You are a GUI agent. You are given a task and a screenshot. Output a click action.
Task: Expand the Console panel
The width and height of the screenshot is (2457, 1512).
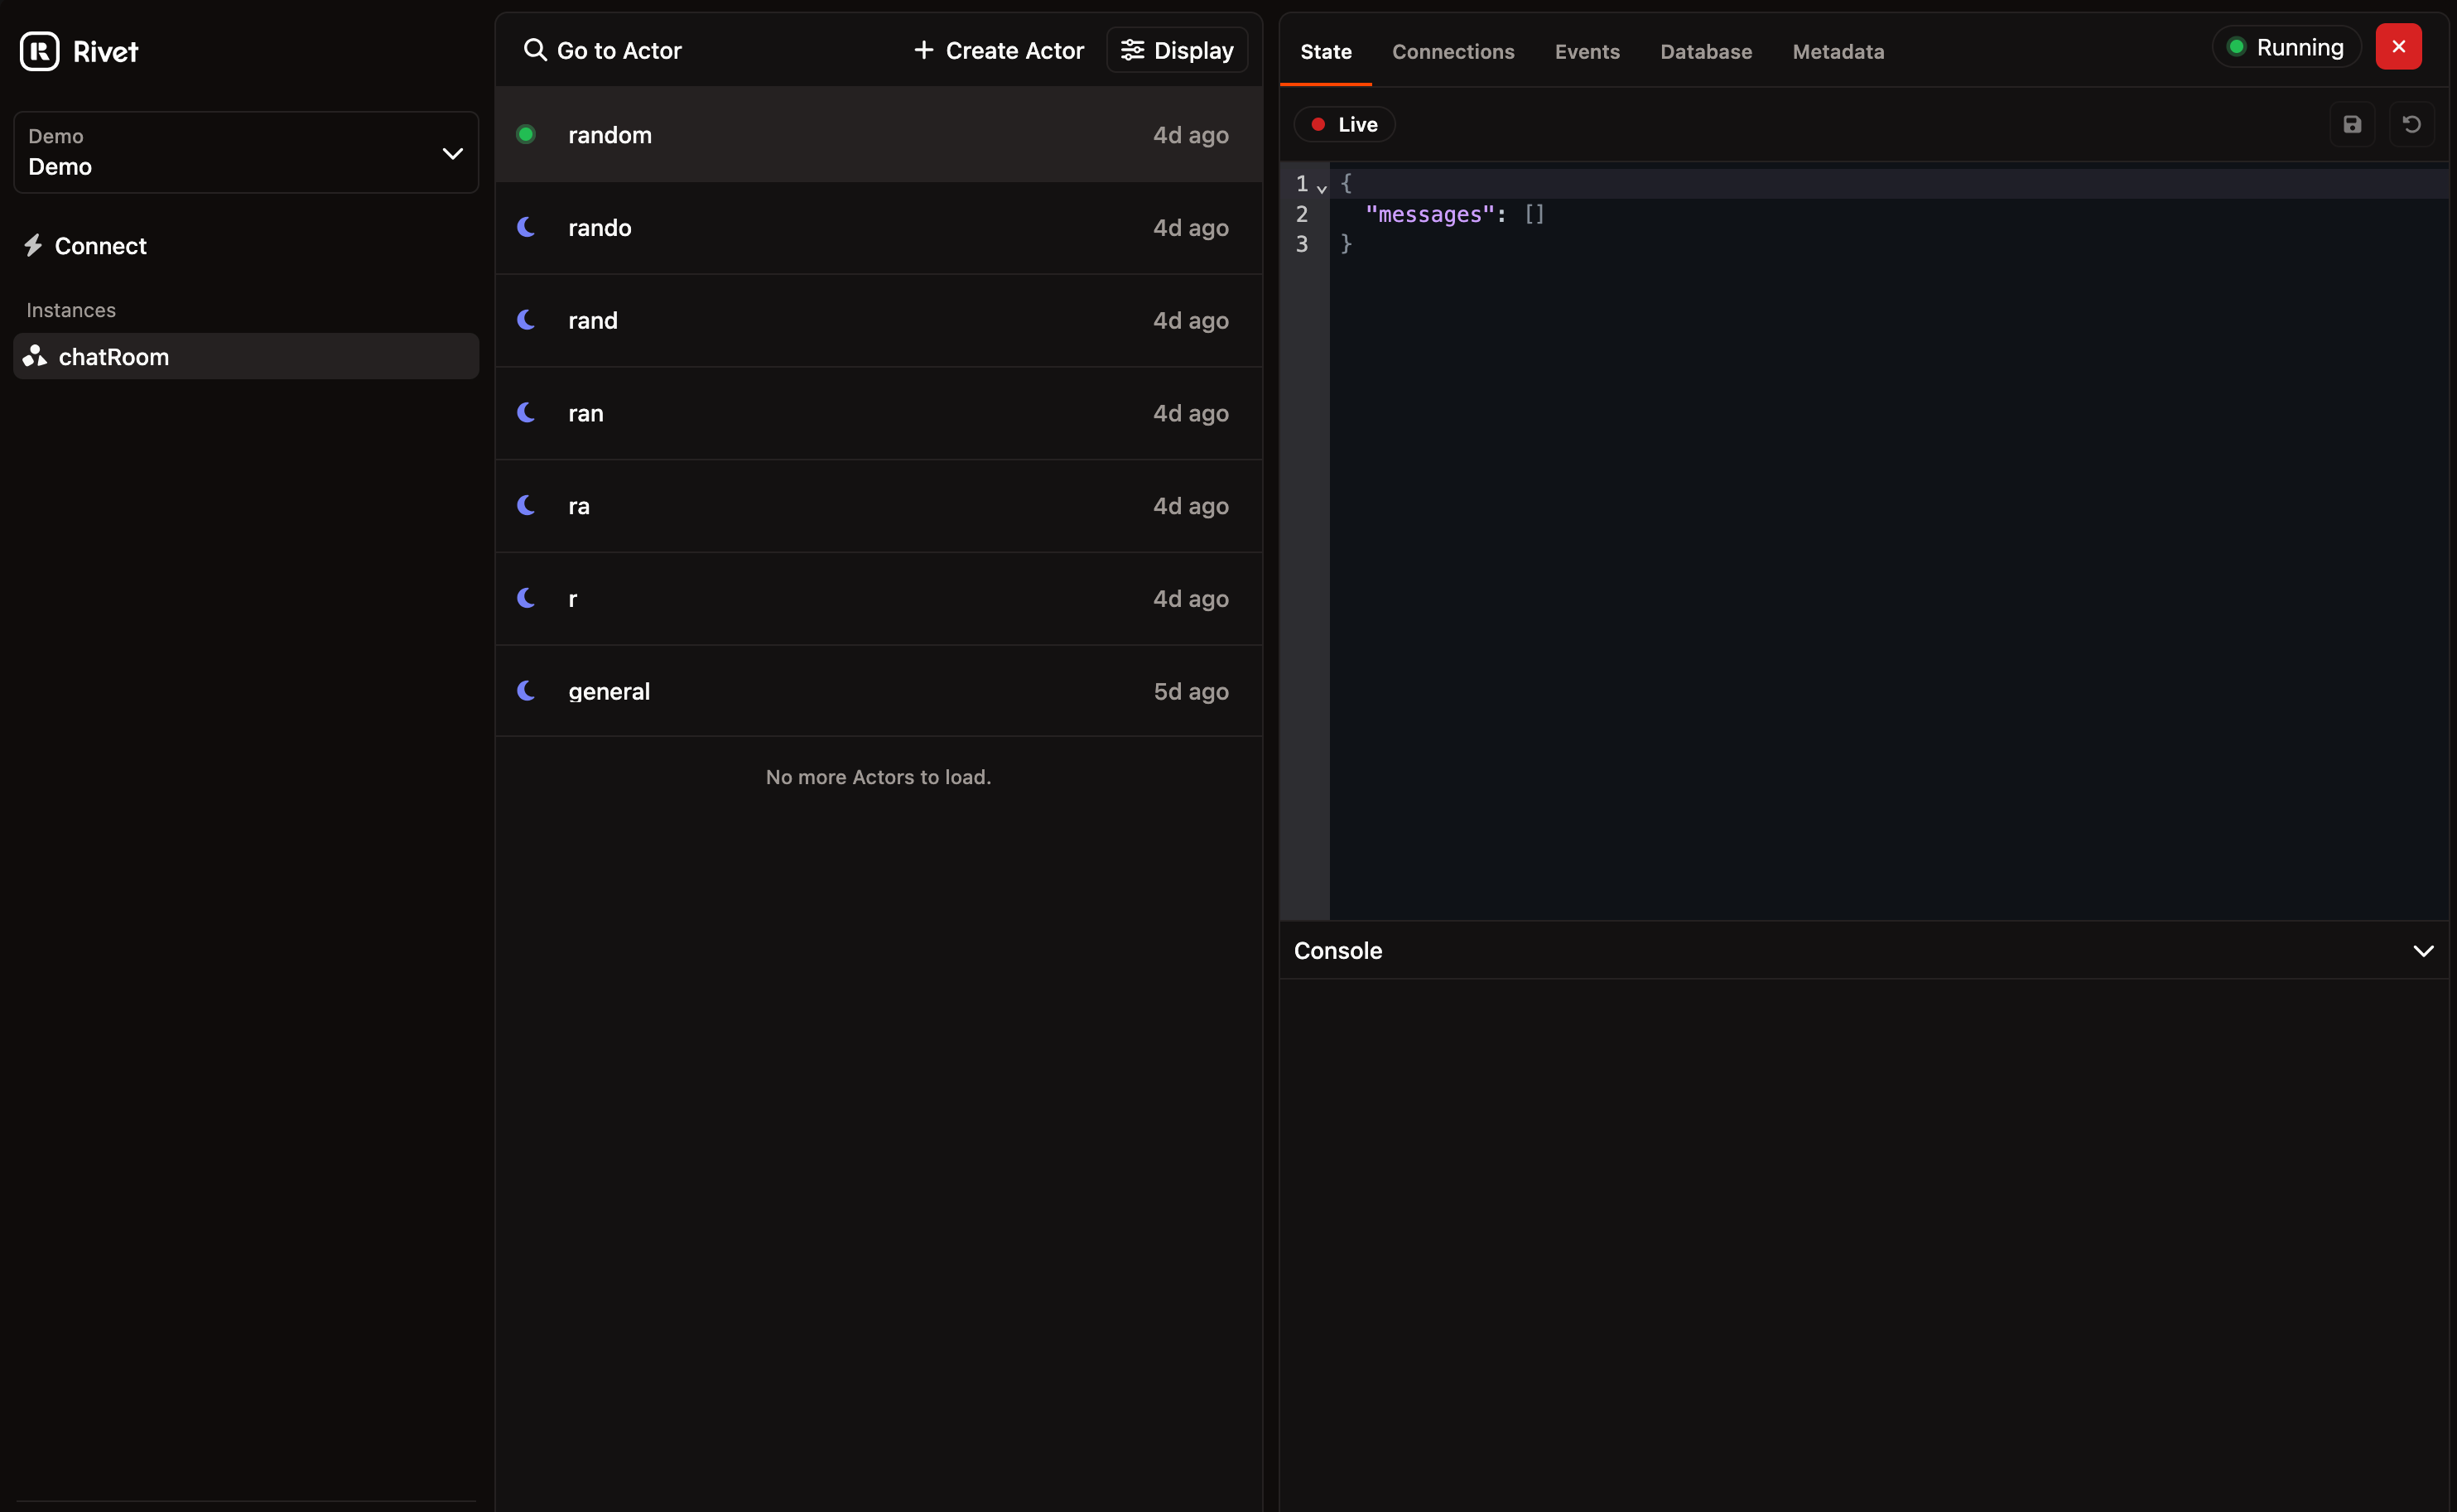2423,950
